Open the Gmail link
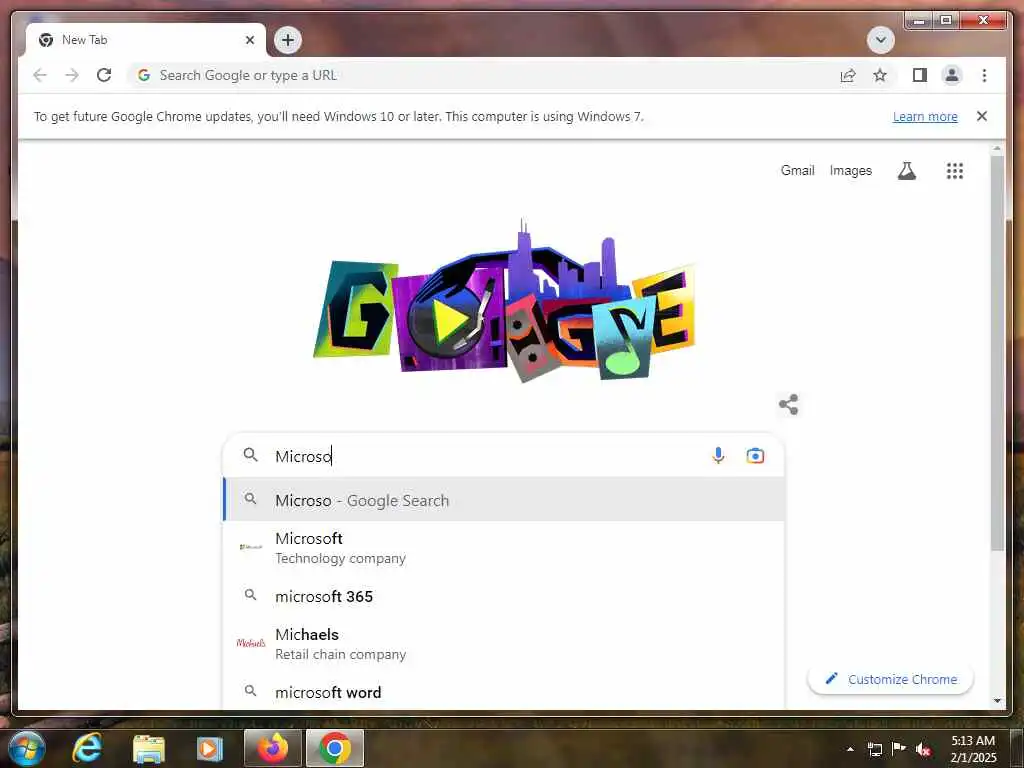The image size is (1024, 768). click(x=797, y=170)
